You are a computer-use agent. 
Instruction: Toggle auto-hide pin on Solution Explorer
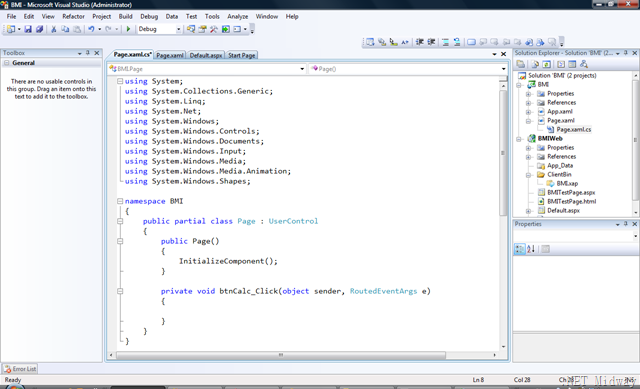click(x=626, y=53)
